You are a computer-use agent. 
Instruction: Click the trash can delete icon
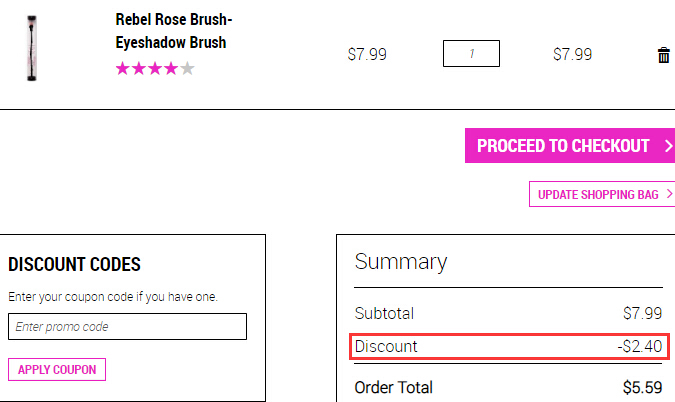click(x=663, y=55)
